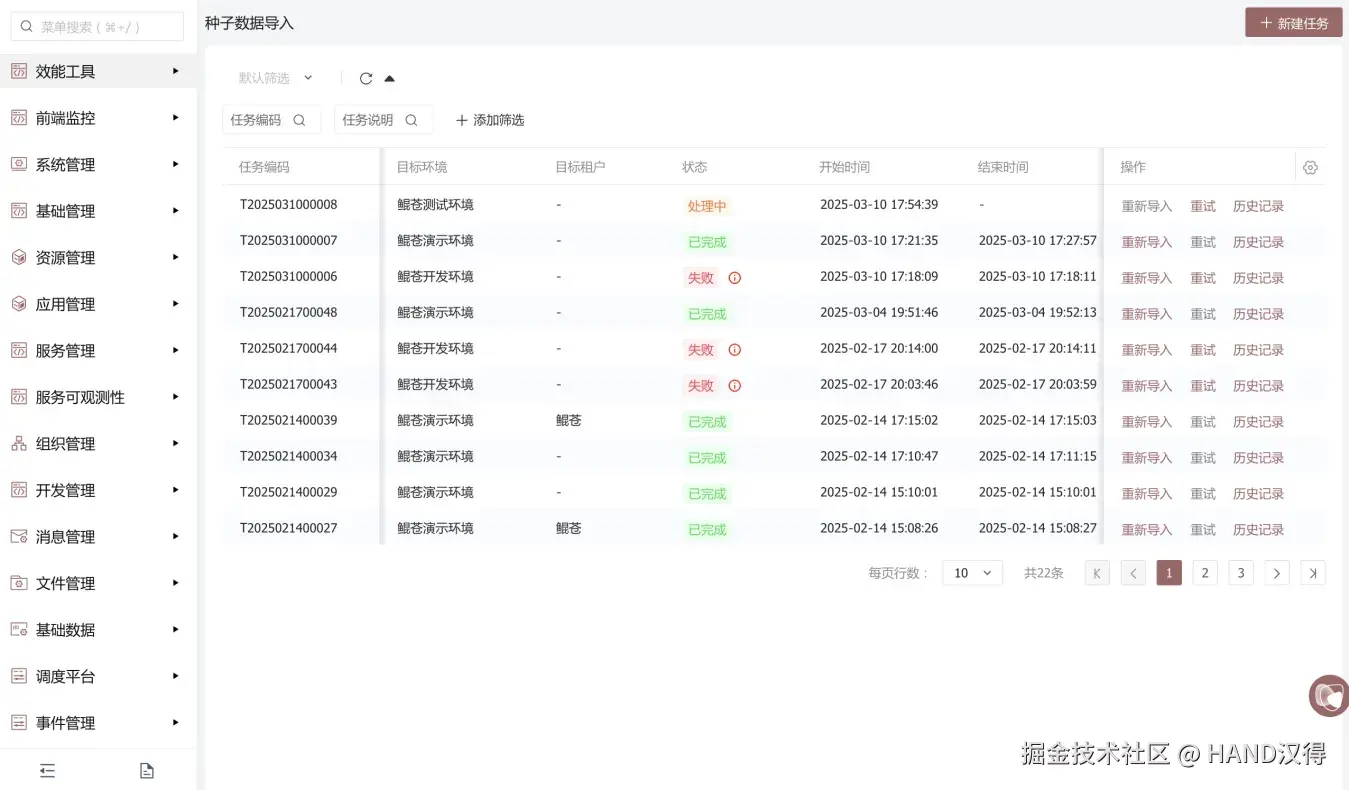Go to the next page arrow

pos(1277,573)
